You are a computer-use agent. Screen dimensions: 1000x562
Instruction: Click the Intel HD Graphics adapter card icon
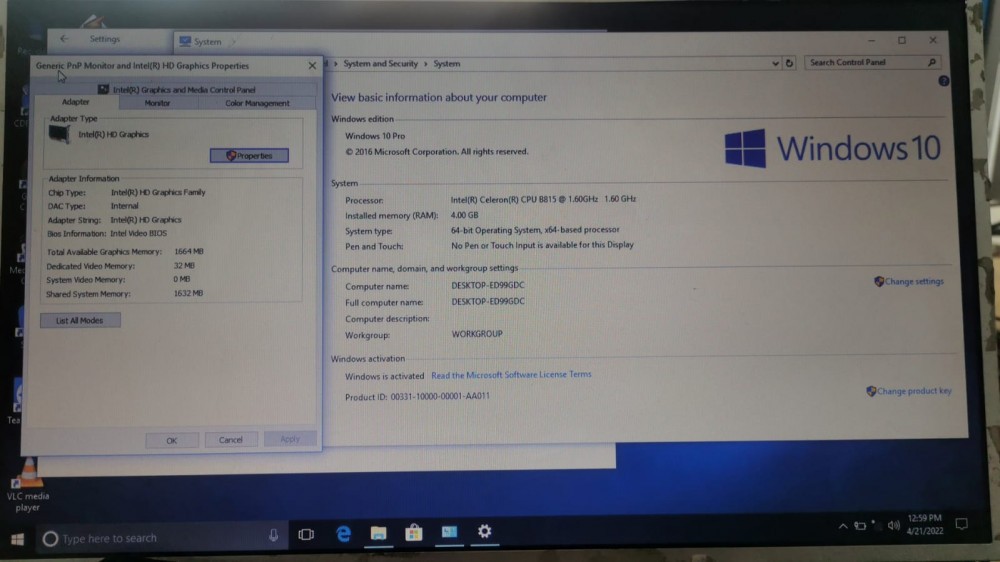pyautogui.click(x=59, y=134)
